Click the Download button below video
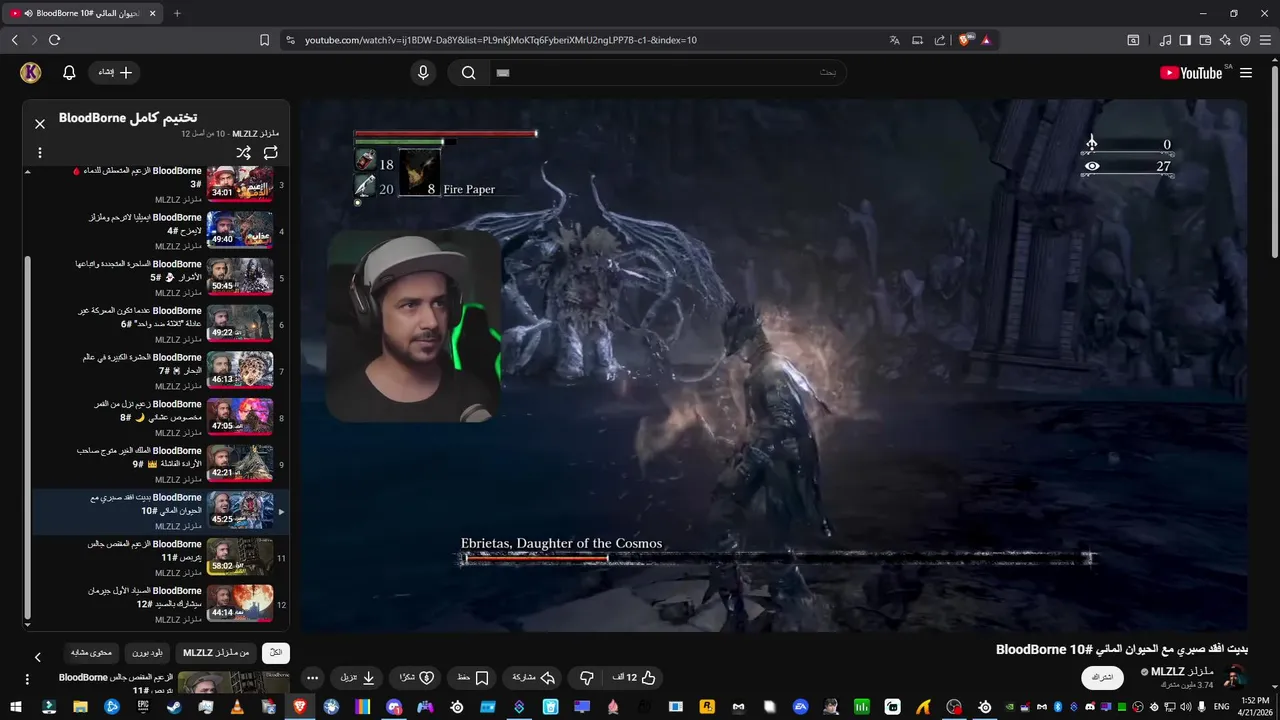Screen dimensions: 1280x720 pos(357,678)
